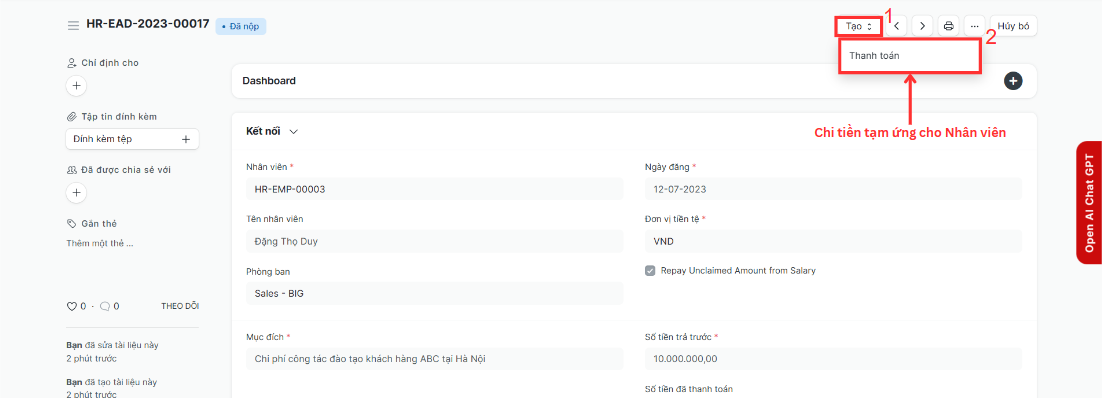Click Tên nhân viên field Đặng Thọ Duy
This screenshot has height=398, width=1102.
coord(434,241)
